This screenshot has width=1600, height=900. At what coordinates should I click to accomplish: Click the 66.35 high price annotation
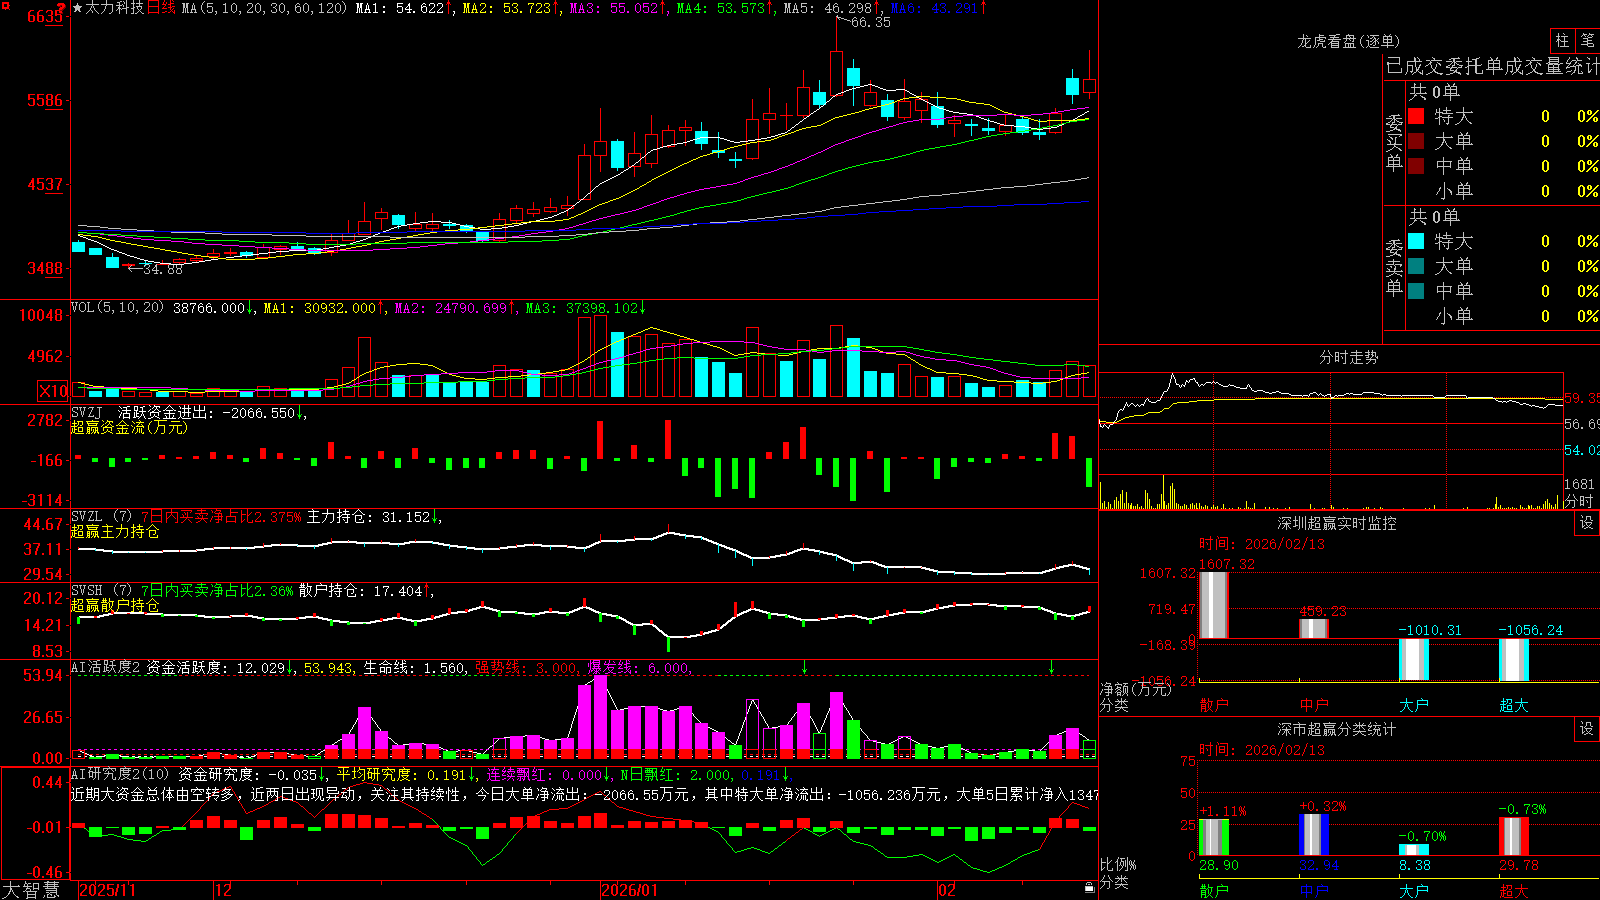[870, 22]
